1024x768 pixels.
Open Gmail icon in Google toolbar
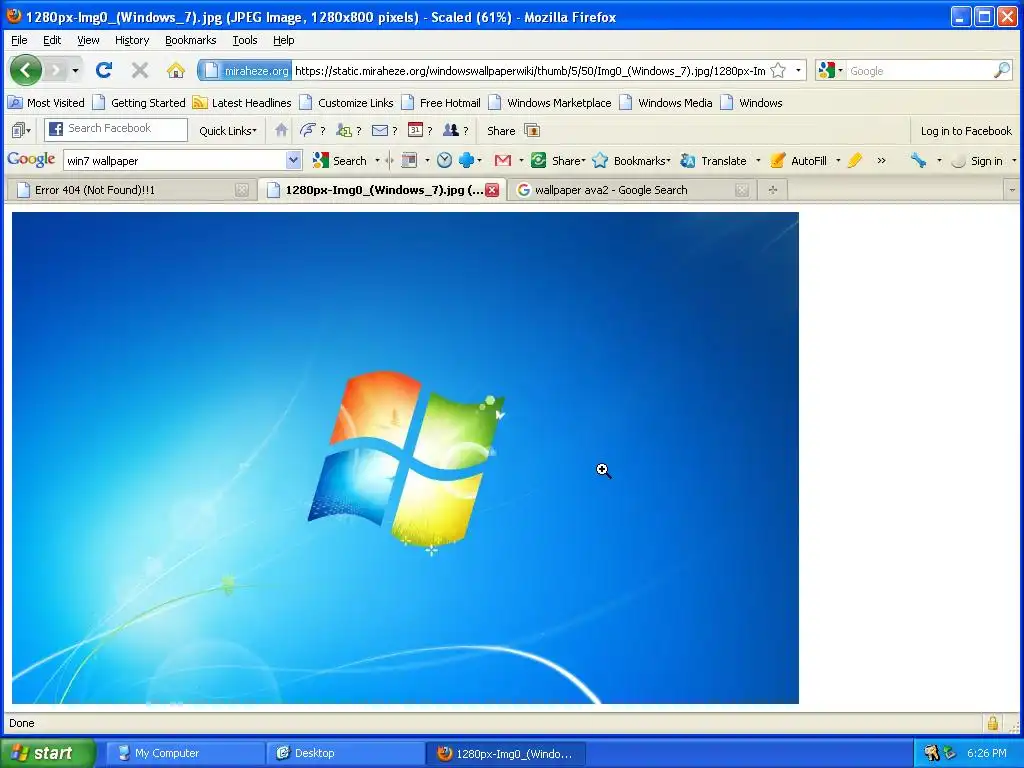pos(502,161)
